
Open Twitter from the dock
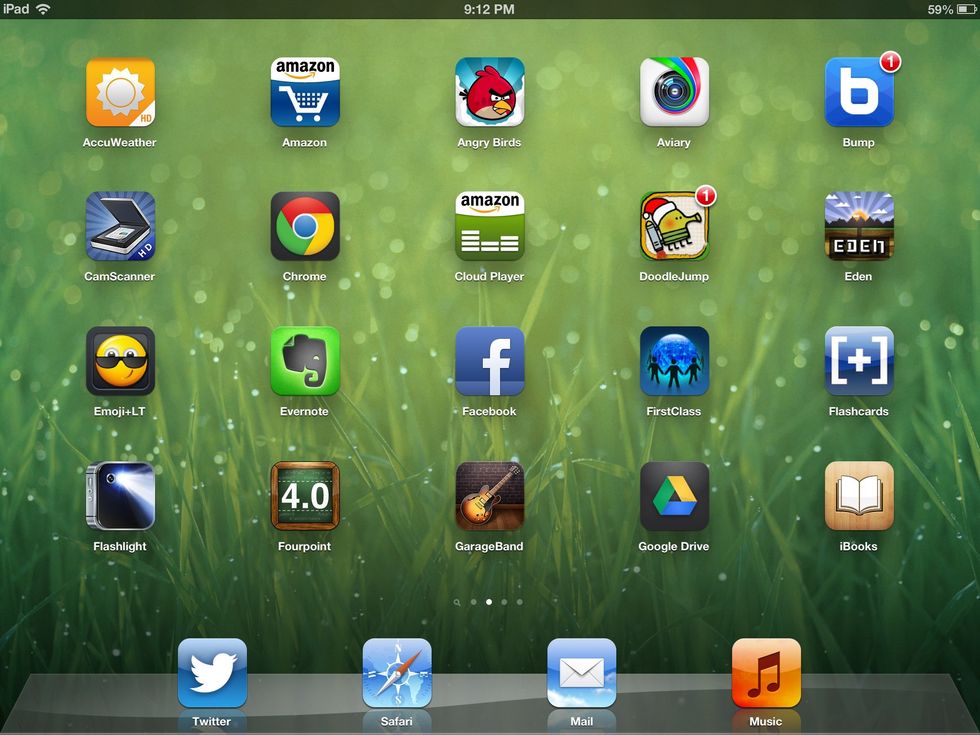tap(212, 673)
